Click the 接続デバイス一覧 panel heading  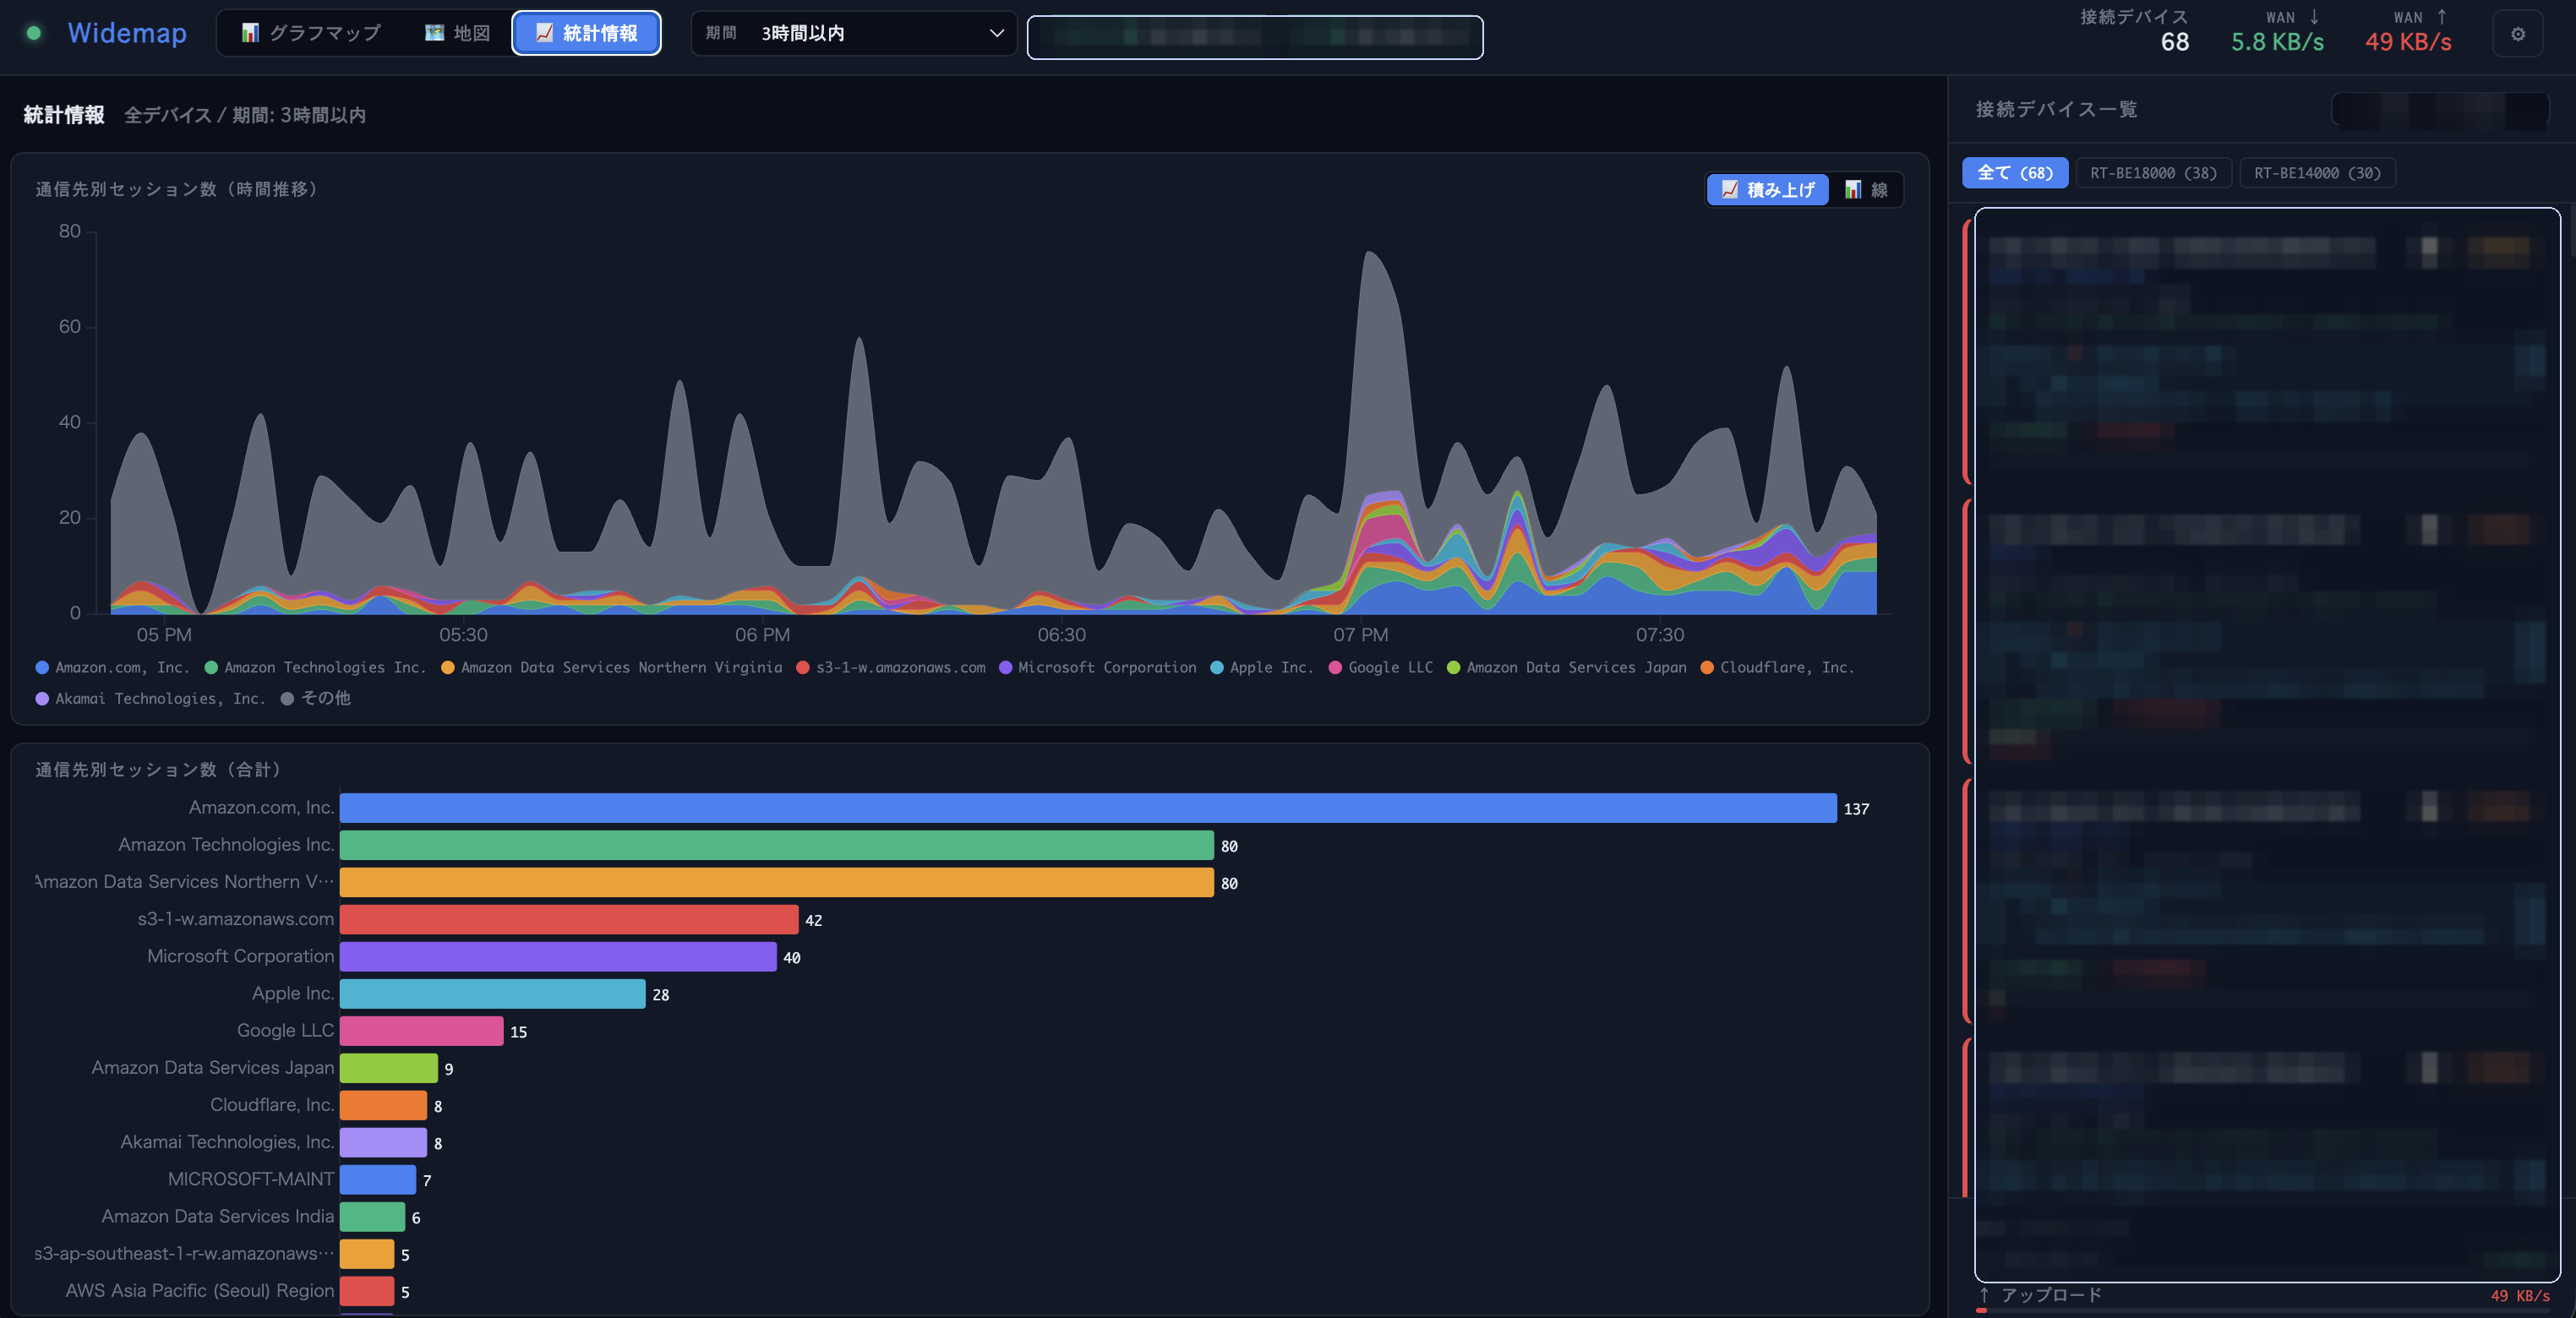[2056, 109]
